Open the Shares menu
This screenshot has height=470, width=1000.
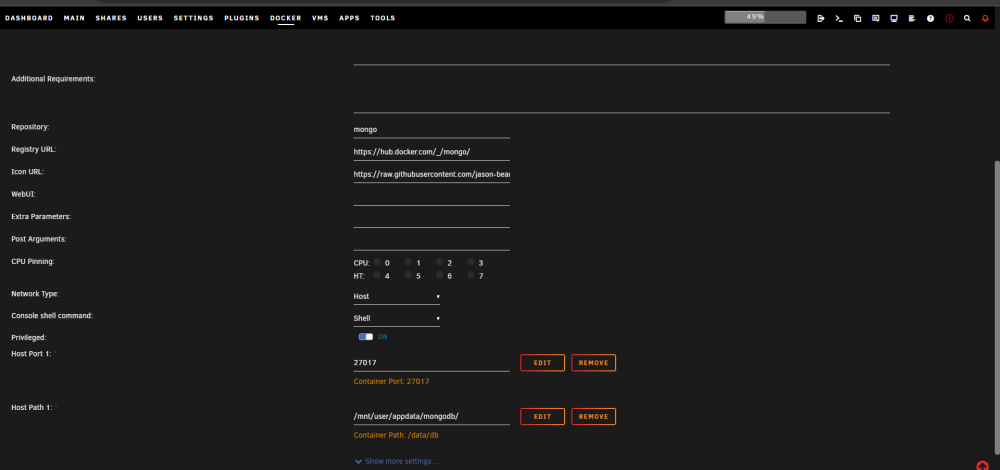click(x=111, y=18)
